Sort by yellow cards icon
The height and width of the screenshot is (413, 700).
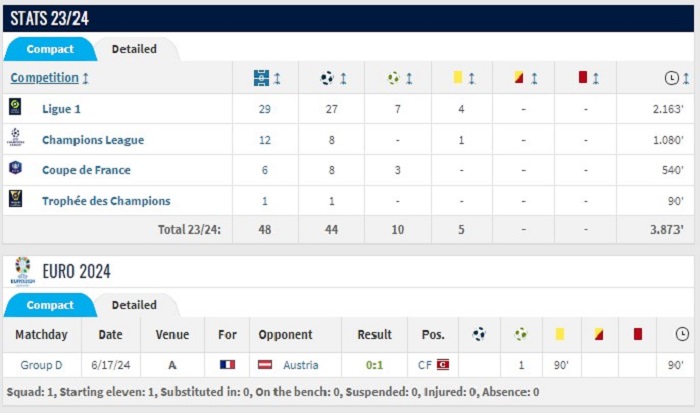tap(458, 77)
